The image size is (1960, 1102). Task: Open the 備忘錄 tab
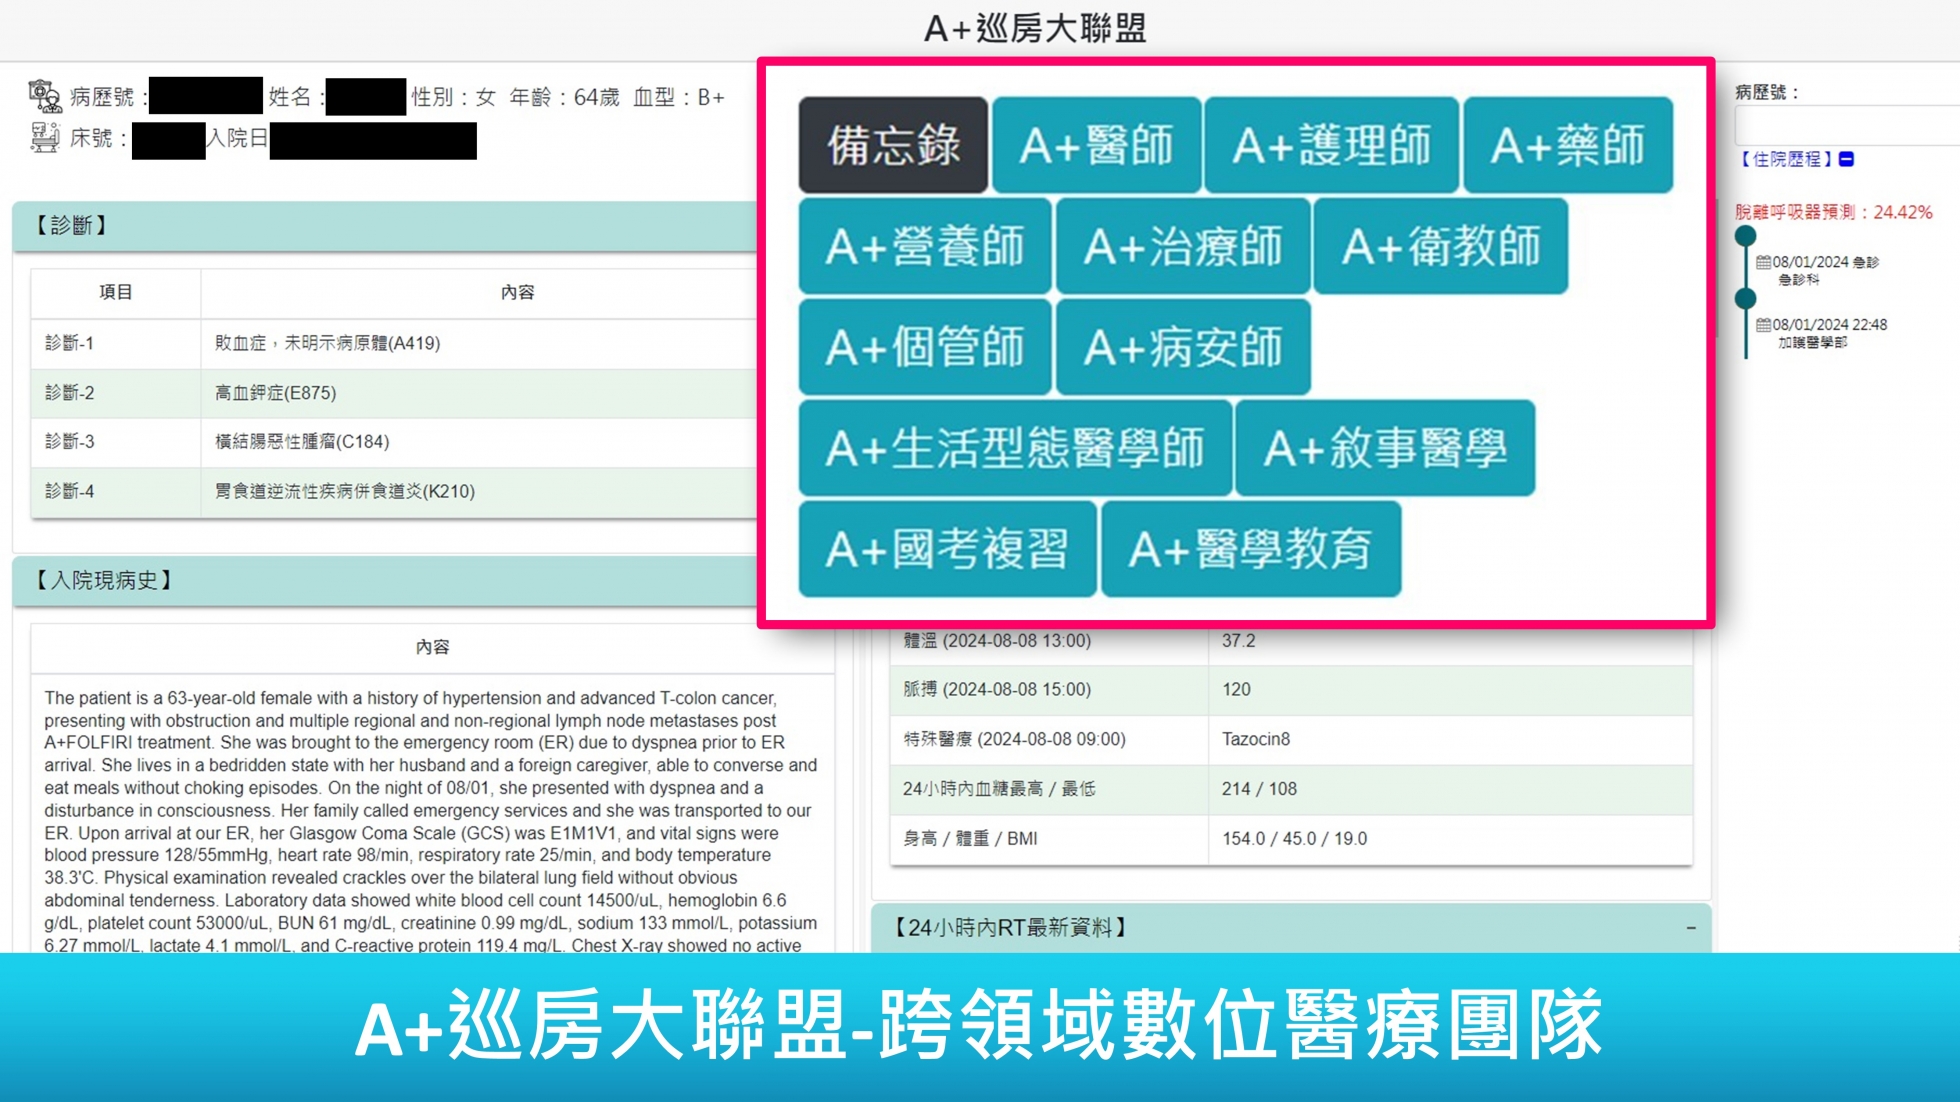893,145
